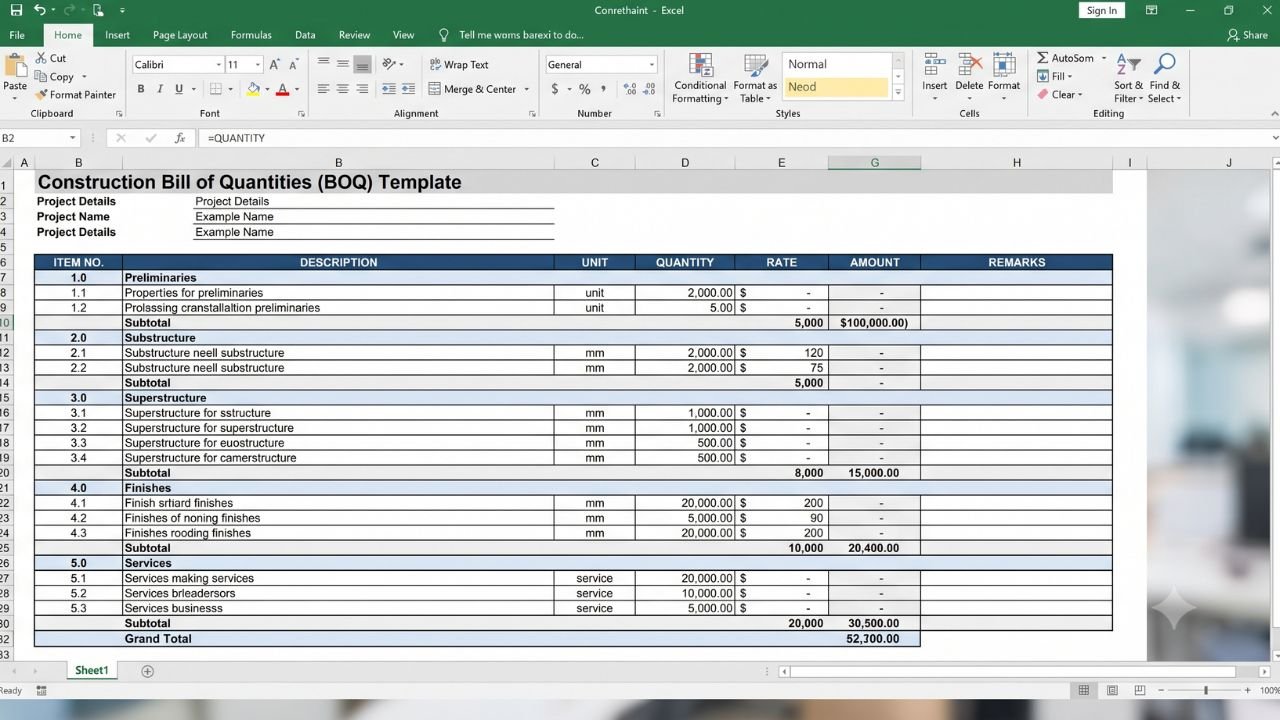The height and width of the screenshot is (720, 1280).
Task: Click the Sign In button
Action: point(1102,10)
